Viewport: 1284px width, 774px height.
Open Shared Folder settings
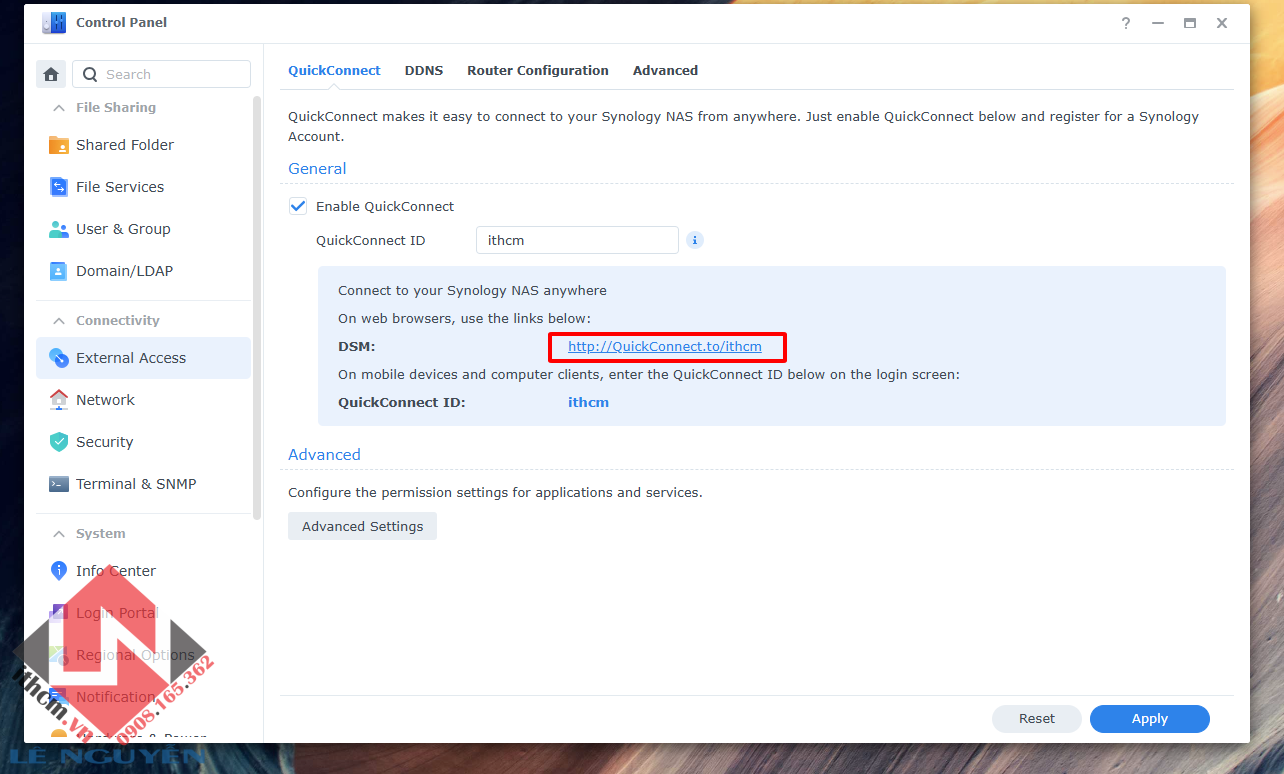pyautogui.click(x=144, y=145)
